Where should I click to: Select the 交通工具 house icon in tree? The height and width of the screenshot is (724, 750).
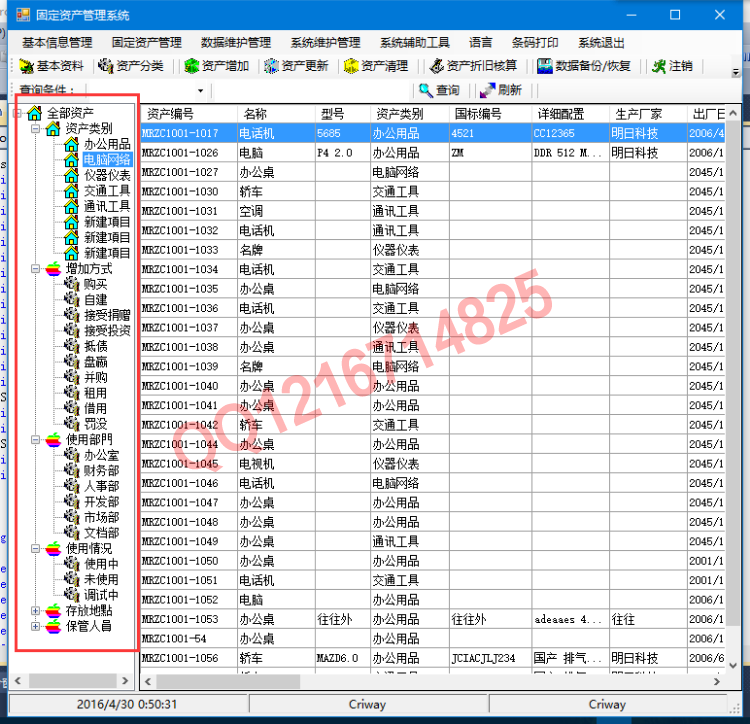tap(71, 191)
